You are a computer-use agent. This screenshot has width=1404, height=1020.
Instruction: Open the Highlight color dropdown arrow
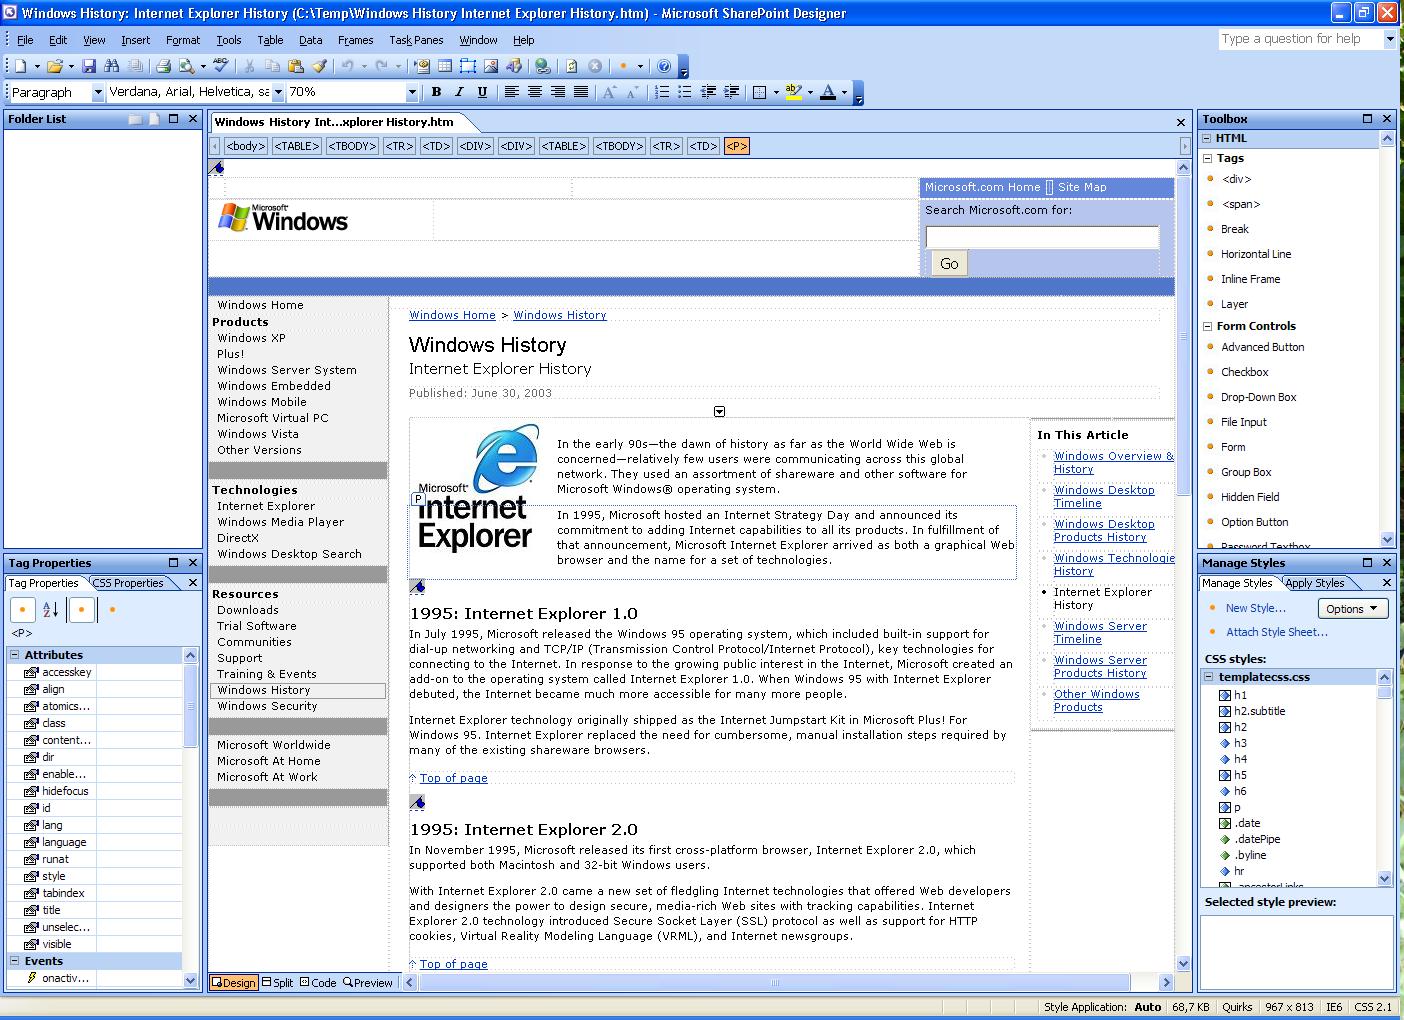[x=809, y=92]
